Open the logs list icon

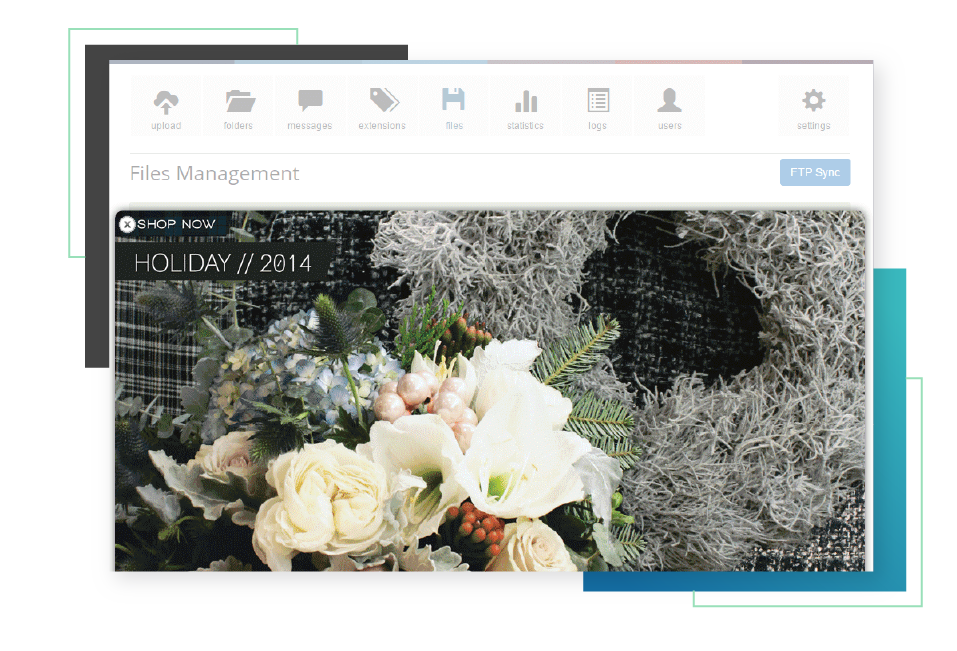click(598, 102)
